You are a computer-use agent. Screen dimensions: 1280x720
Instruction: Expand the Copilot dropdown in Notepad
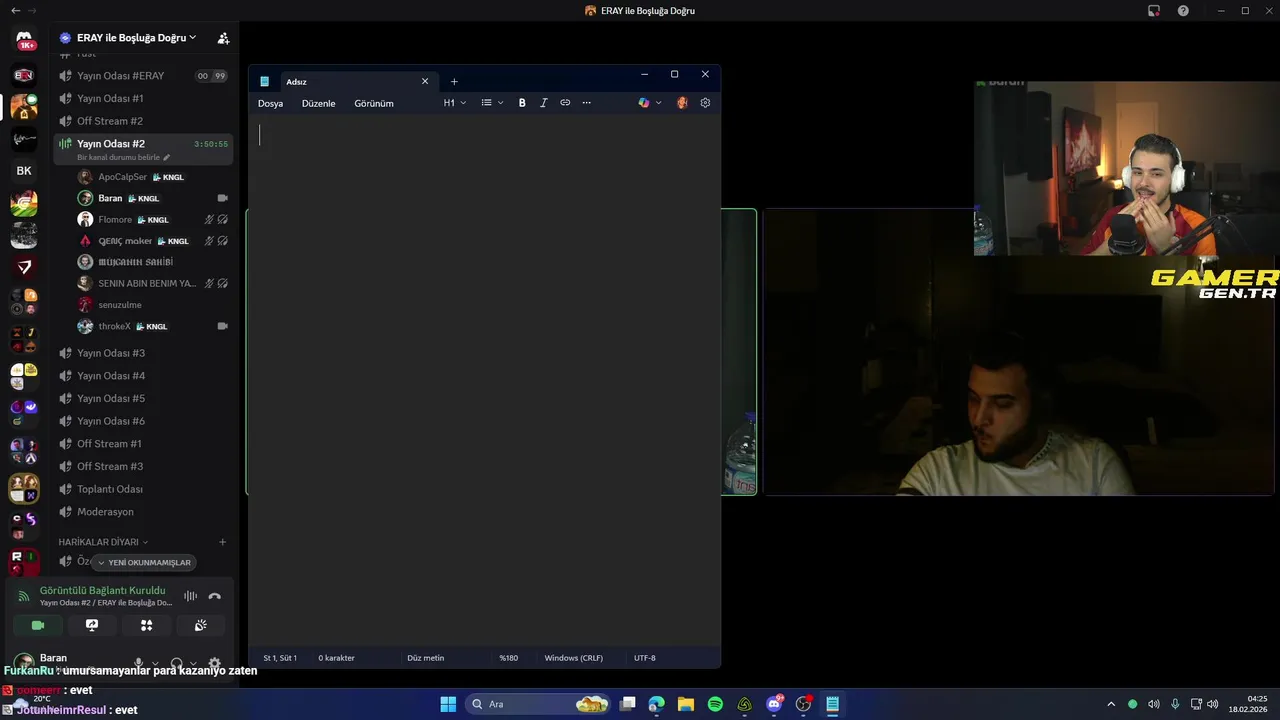[658, 103]
